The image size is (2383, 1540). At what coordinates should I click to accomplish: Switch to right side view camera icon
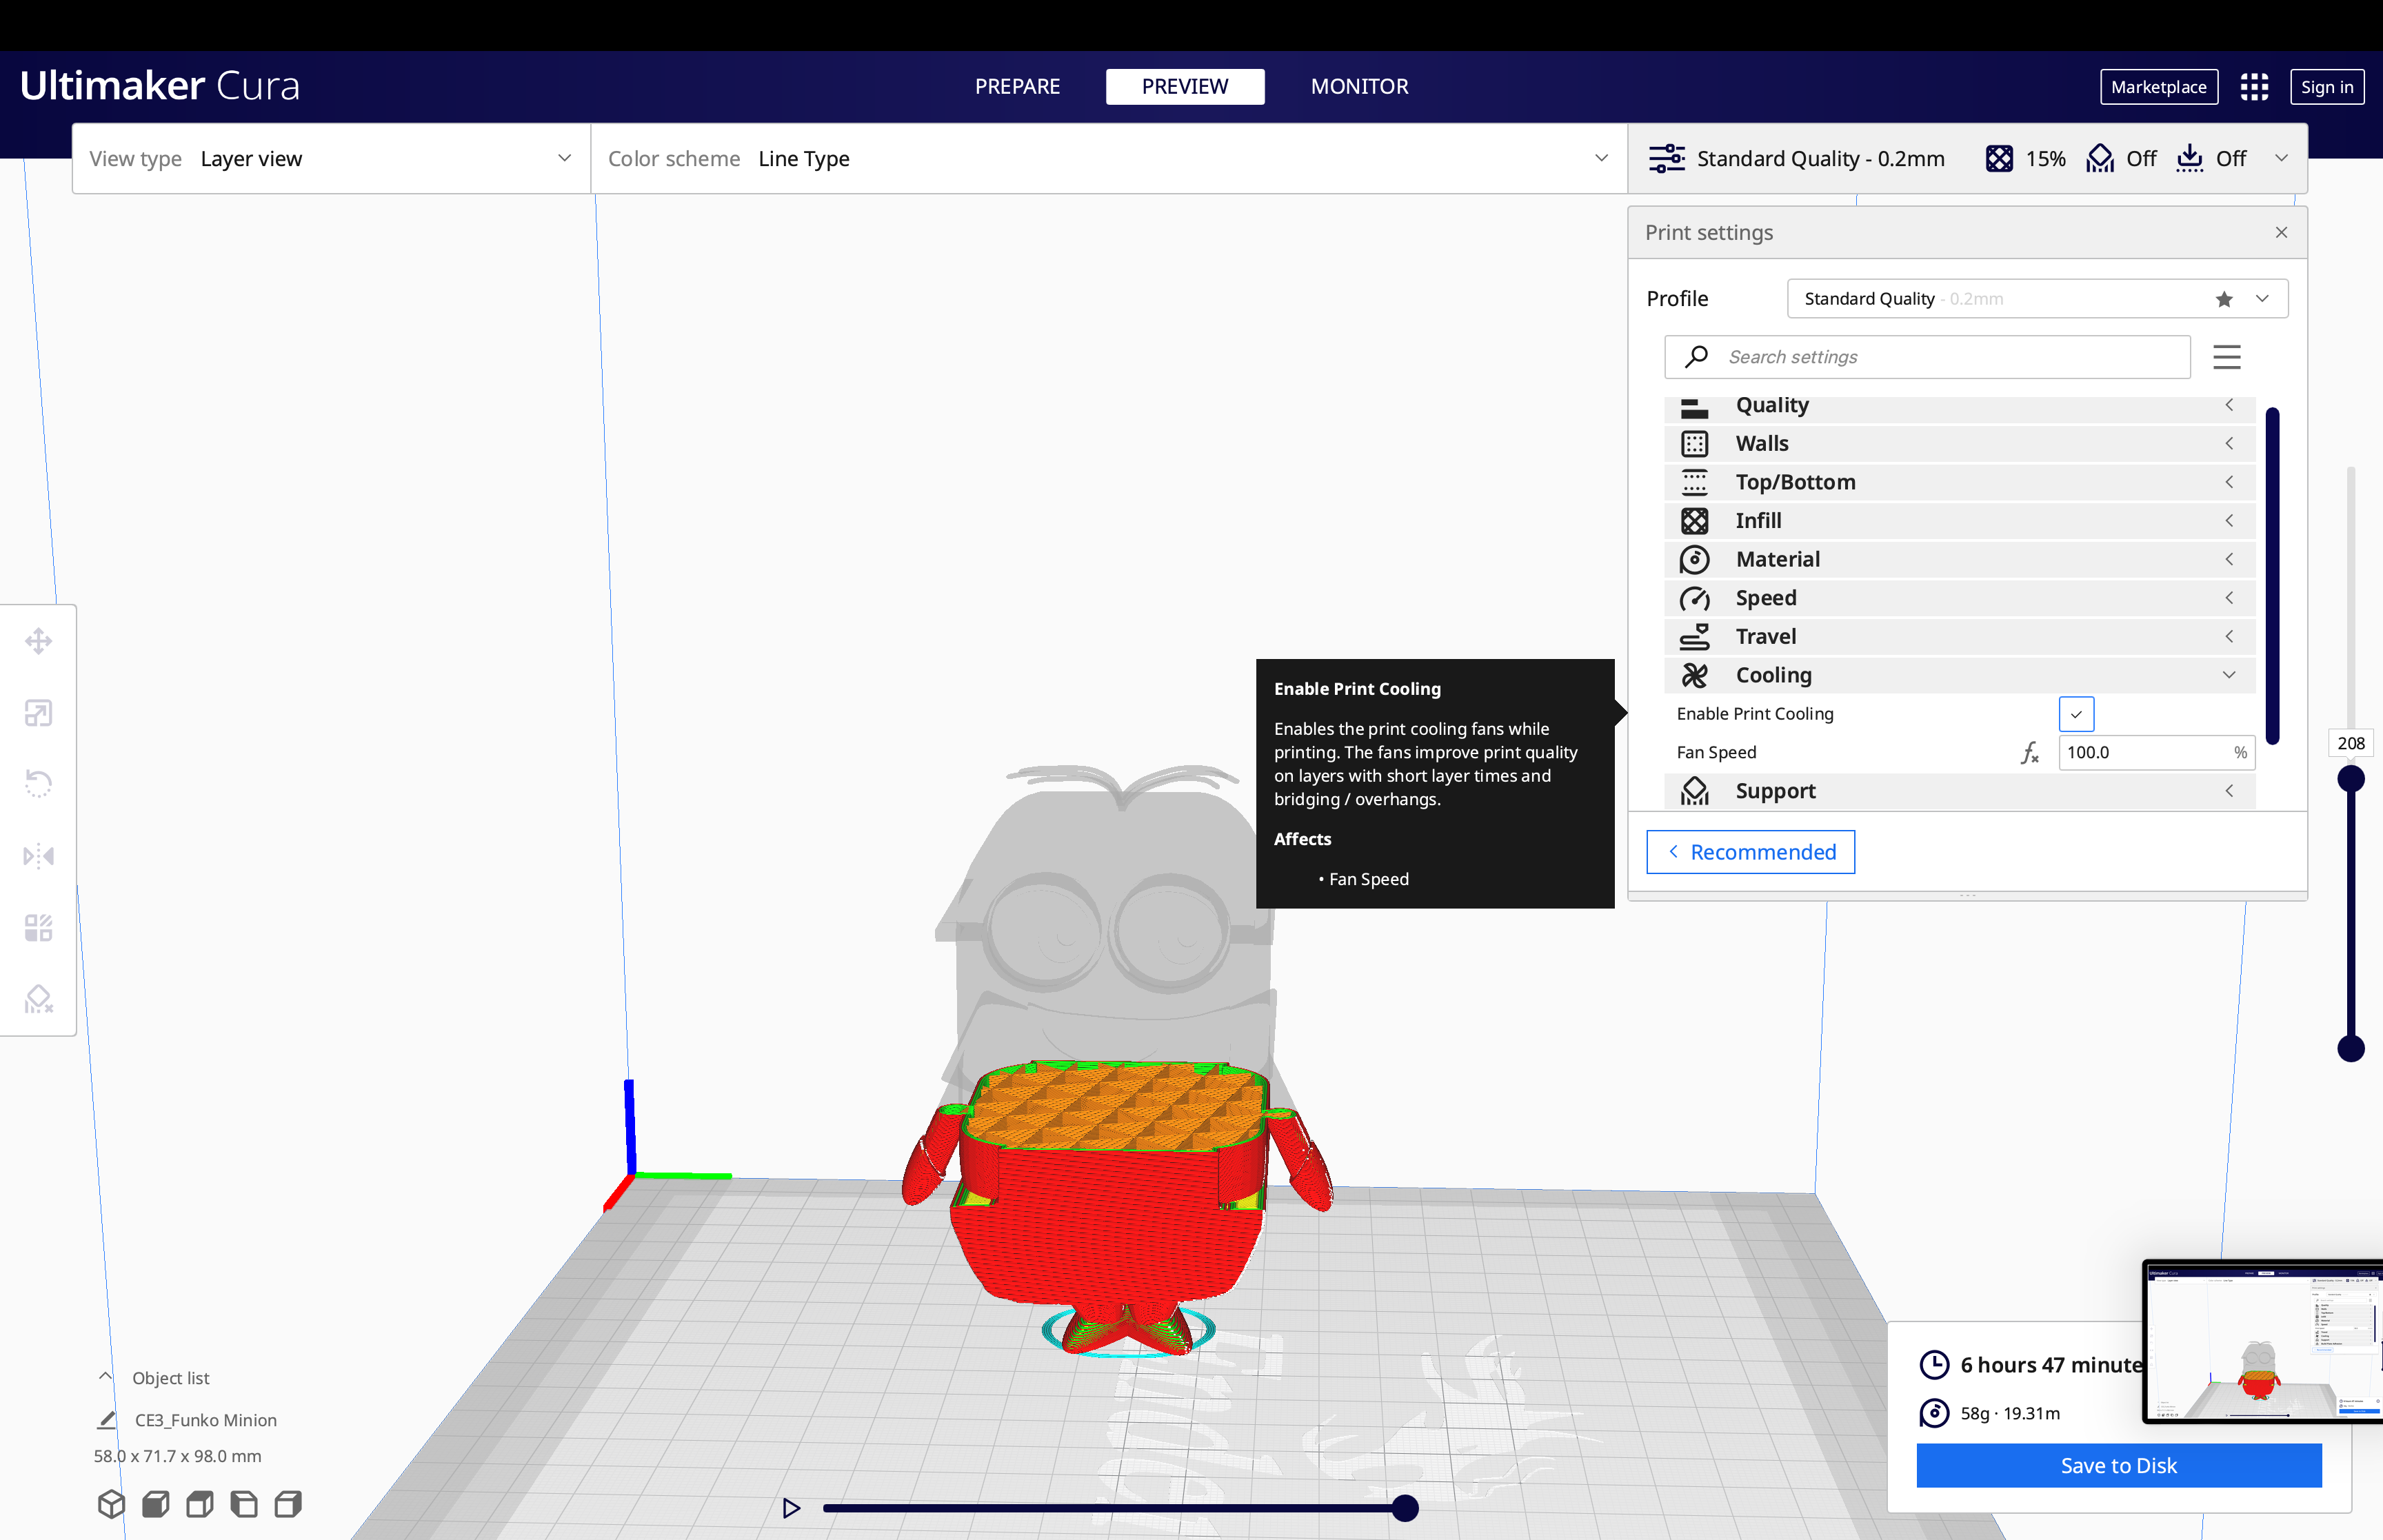(x=288, y=1503)
